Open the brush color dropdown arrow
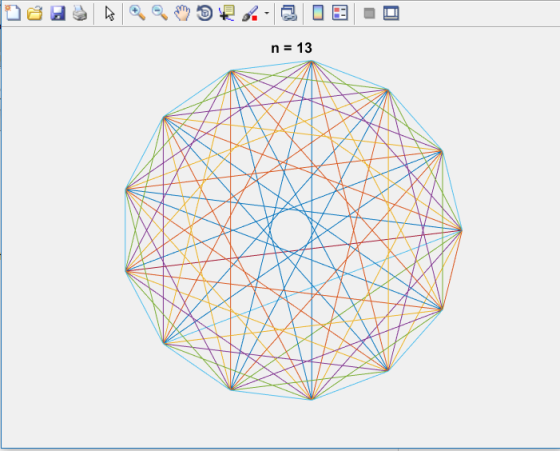This screenshot has width=560, height=451. pyautogui.click(x=266, y=13)
